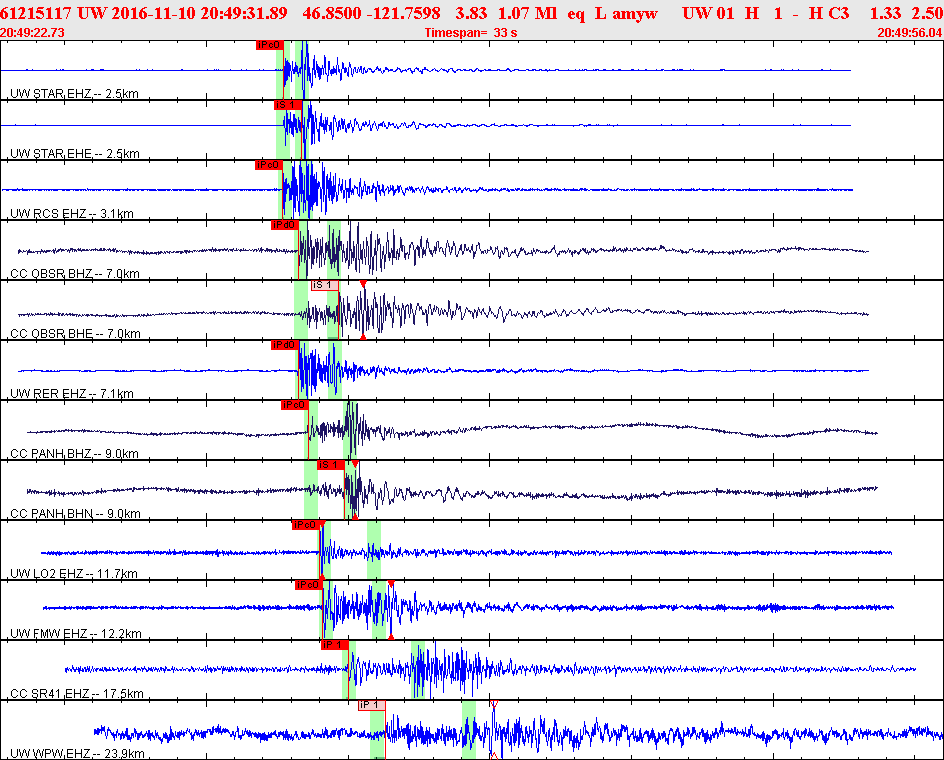Click the iPc0 pick flag on STAR EHZ
The height and width of the screenshot is (760, 944).
coord(269,45)
